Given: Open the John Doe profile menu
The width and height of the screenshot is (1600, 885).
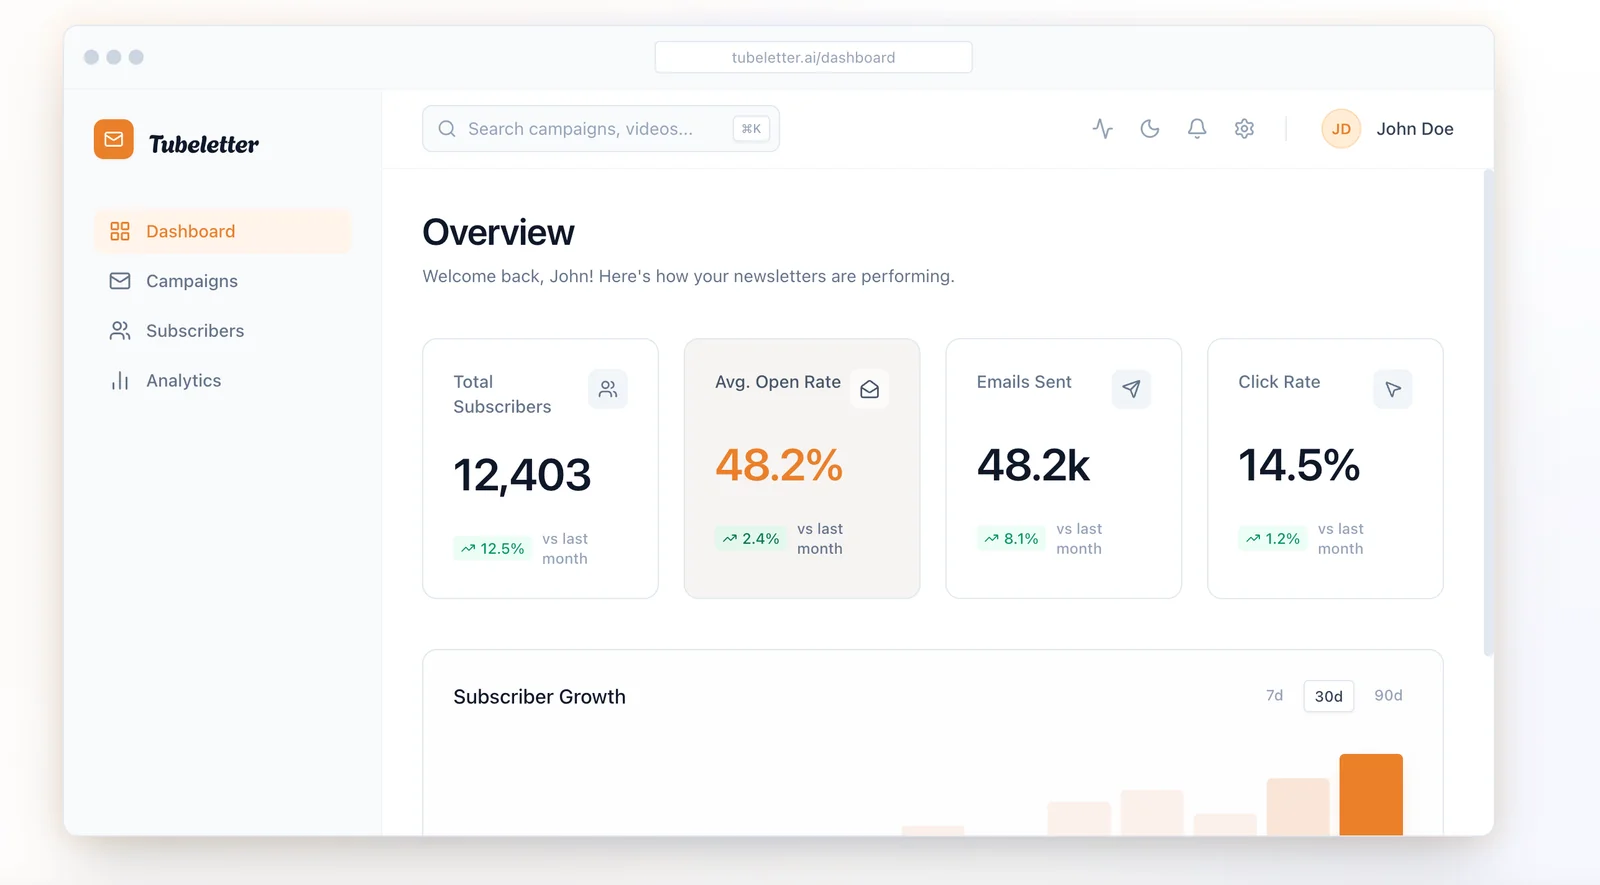Looking at the screenshot, I should click(x=1414, y=129).
